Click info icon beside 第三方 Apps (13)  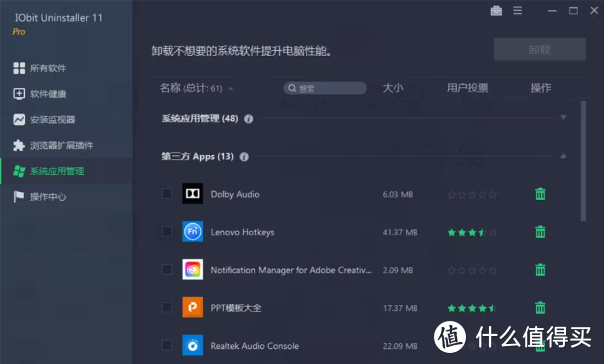pos(244,156)
